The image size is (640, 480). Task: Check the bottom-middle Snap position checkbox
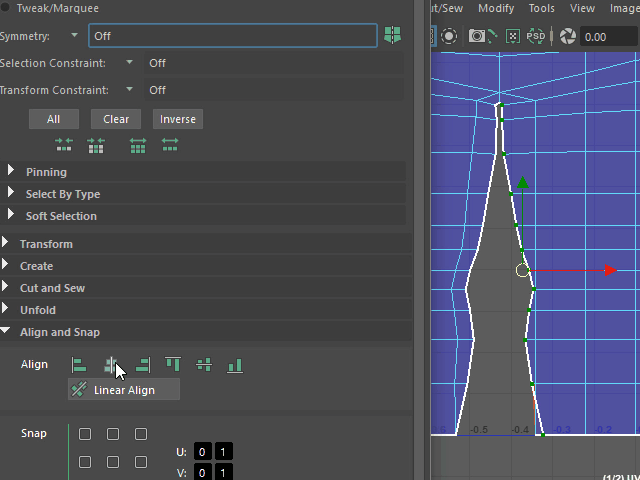coord(113,462)
